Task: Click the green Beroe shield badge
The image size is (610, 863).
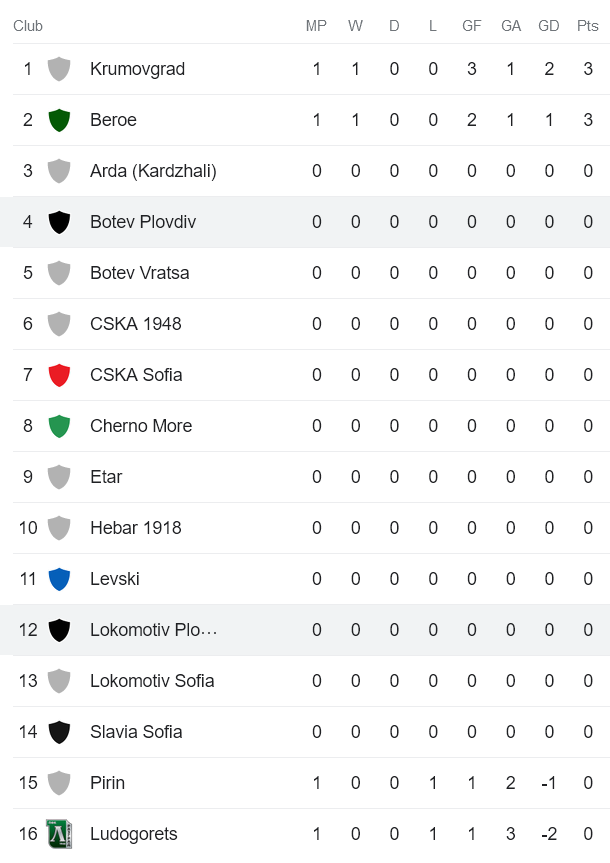Action: 59,120
